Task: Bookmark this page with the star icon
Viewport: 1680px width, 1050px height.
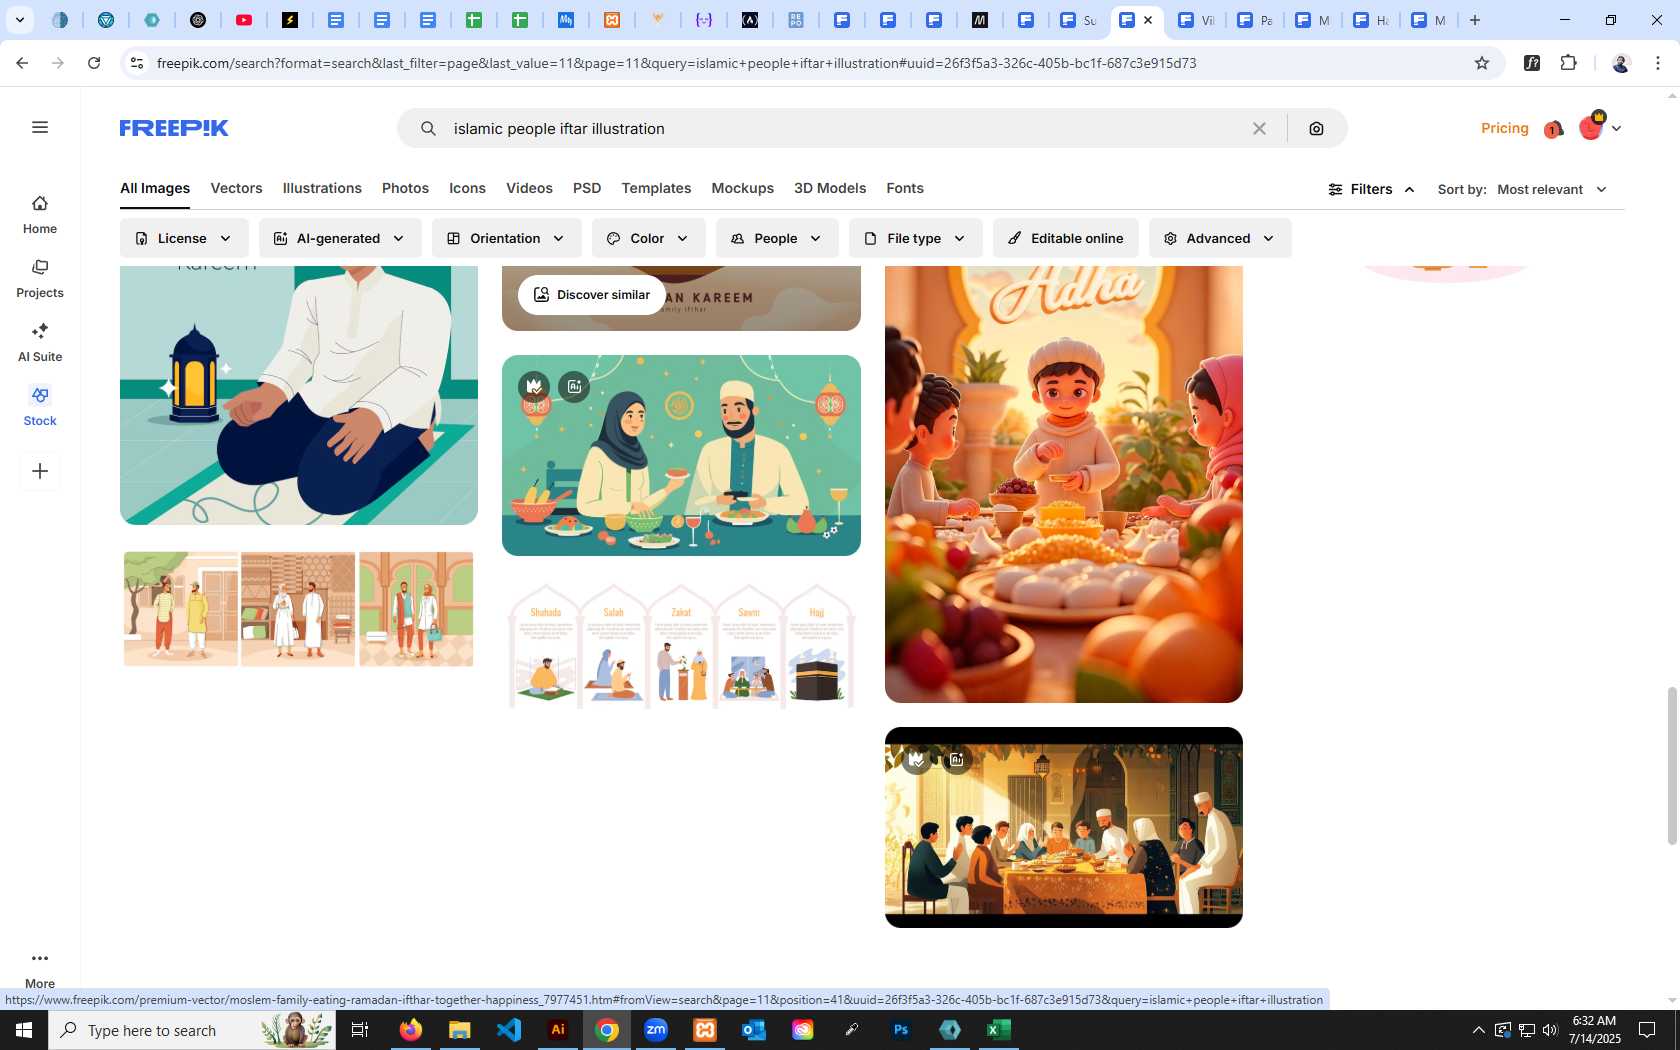Action: click(1482, 63)
